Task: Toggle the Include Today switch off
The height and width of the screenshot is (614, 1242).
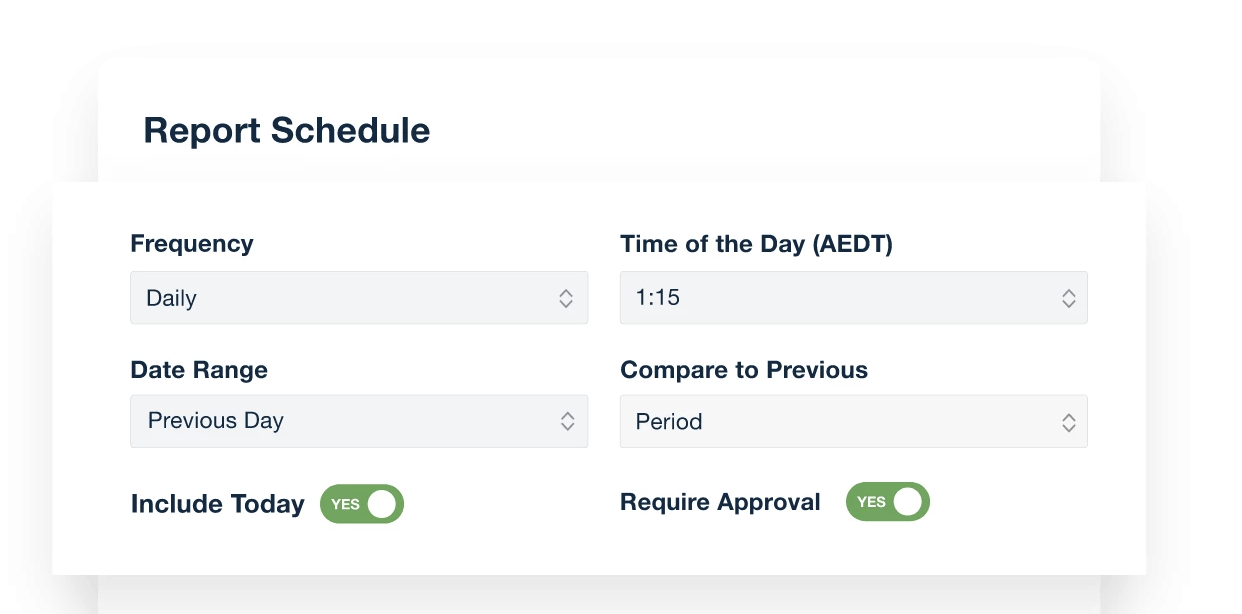Action: click(362, 504)
